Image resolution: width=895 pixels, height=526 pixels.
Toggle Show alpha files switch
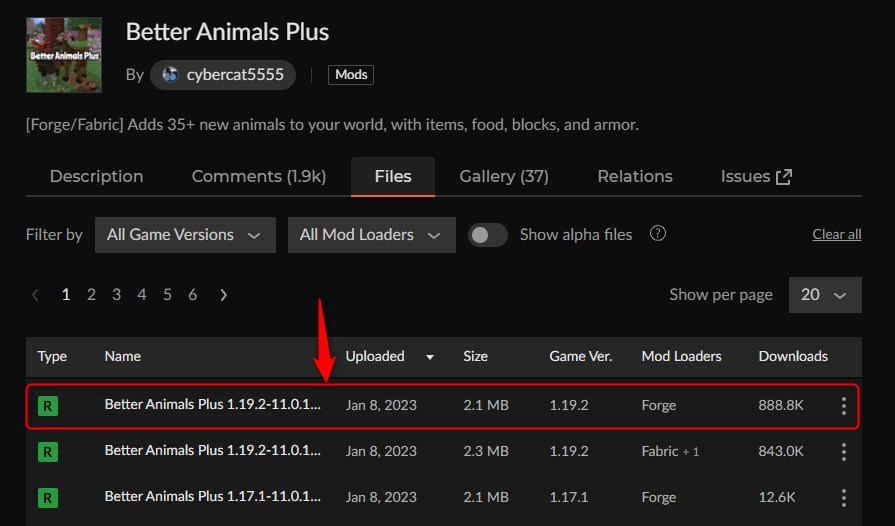coord(488,235)
